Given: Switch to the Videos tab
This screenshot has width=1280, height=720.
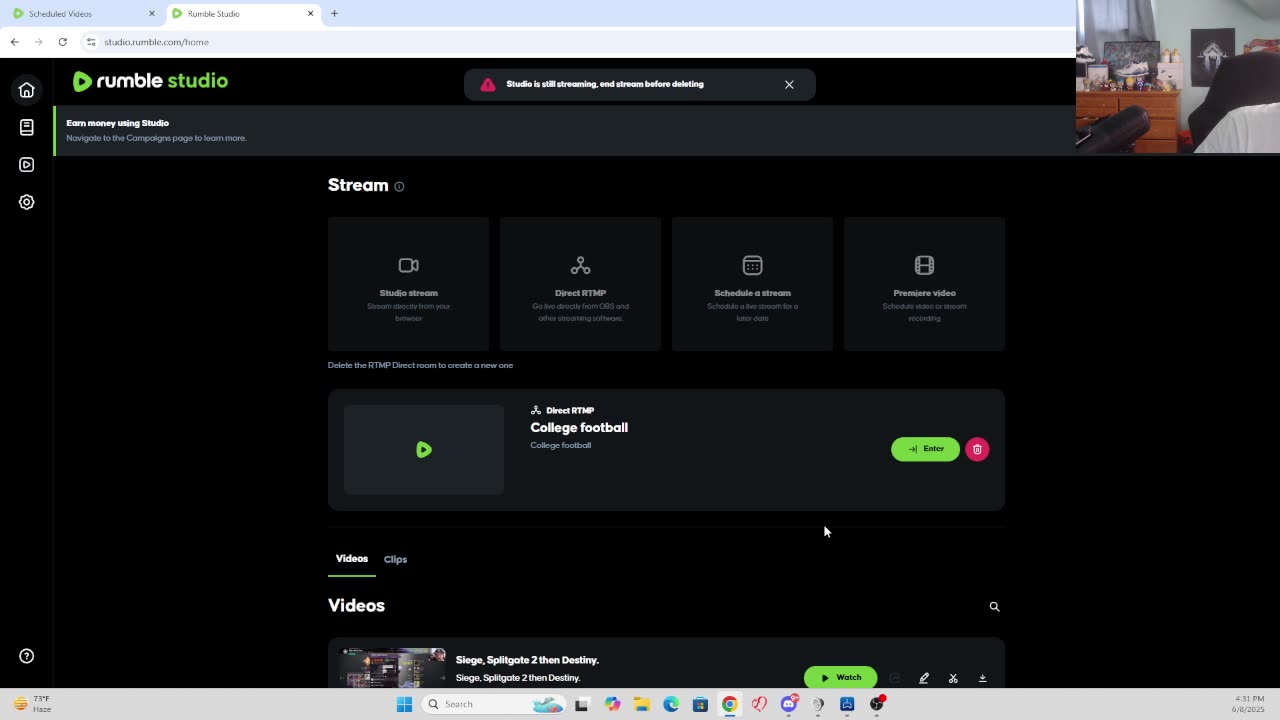Looking at the screenshot, I should tap(352, 558).
